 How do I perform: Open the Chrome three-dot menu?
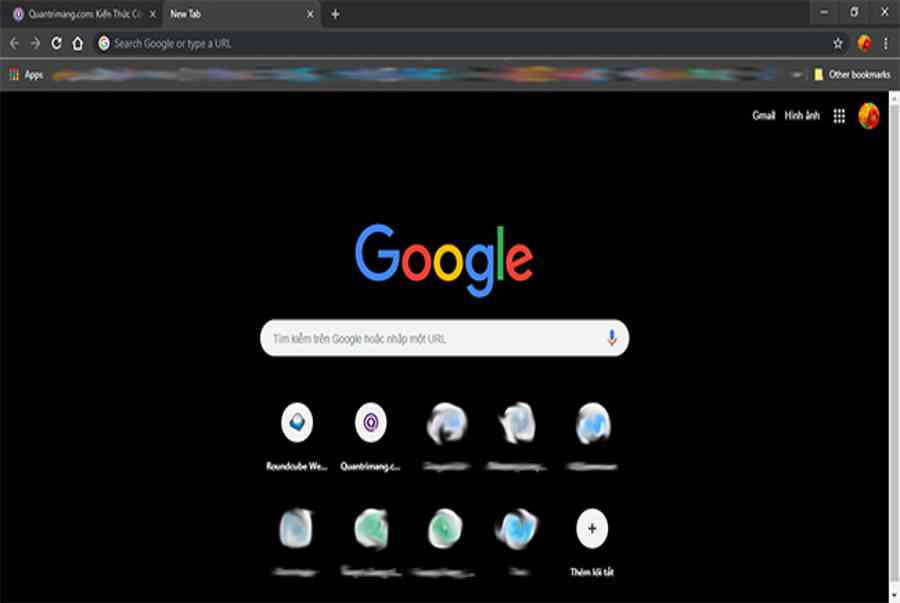tap(886, 44)
